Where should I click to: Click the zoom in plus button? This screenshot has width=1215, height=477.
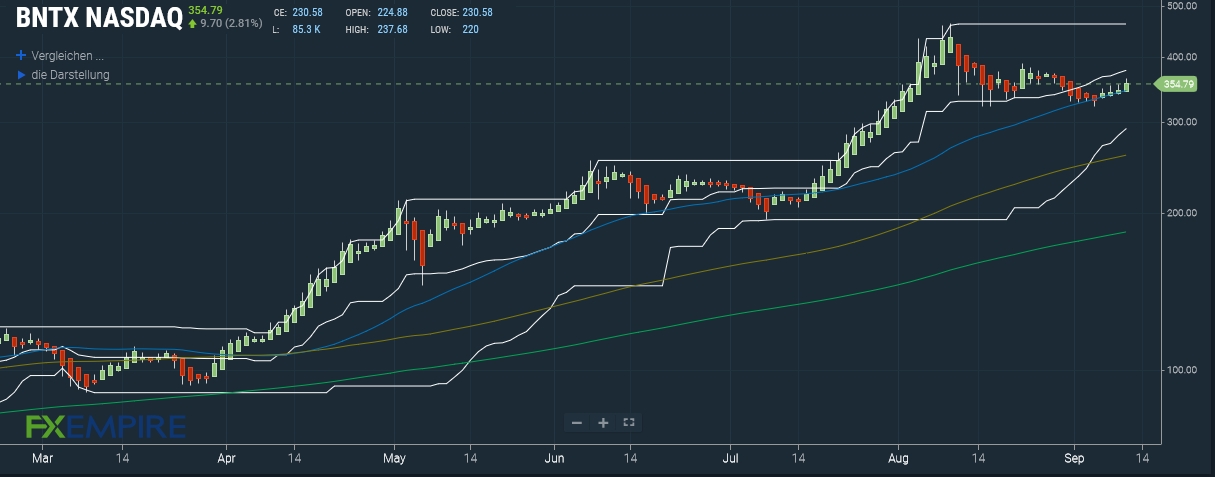pos(603,422)
